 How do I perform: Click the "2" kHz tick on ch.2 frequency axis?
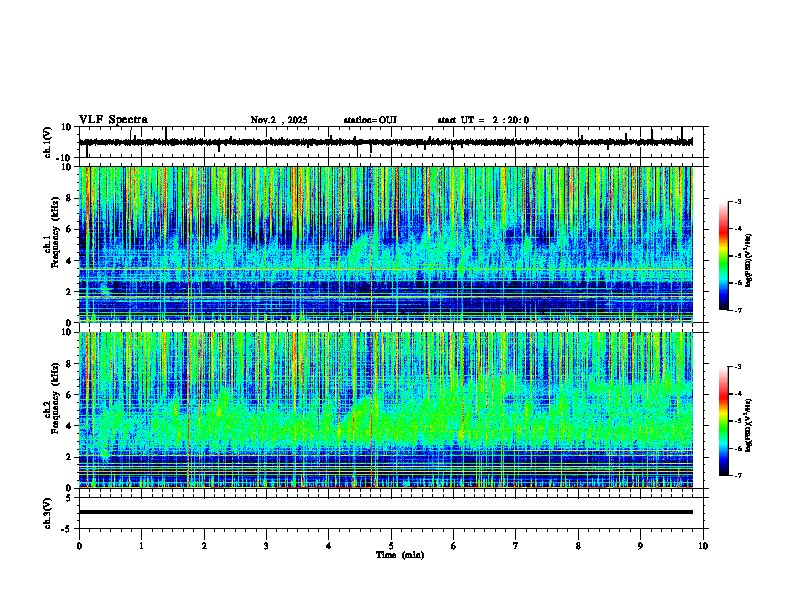[68, 457]
